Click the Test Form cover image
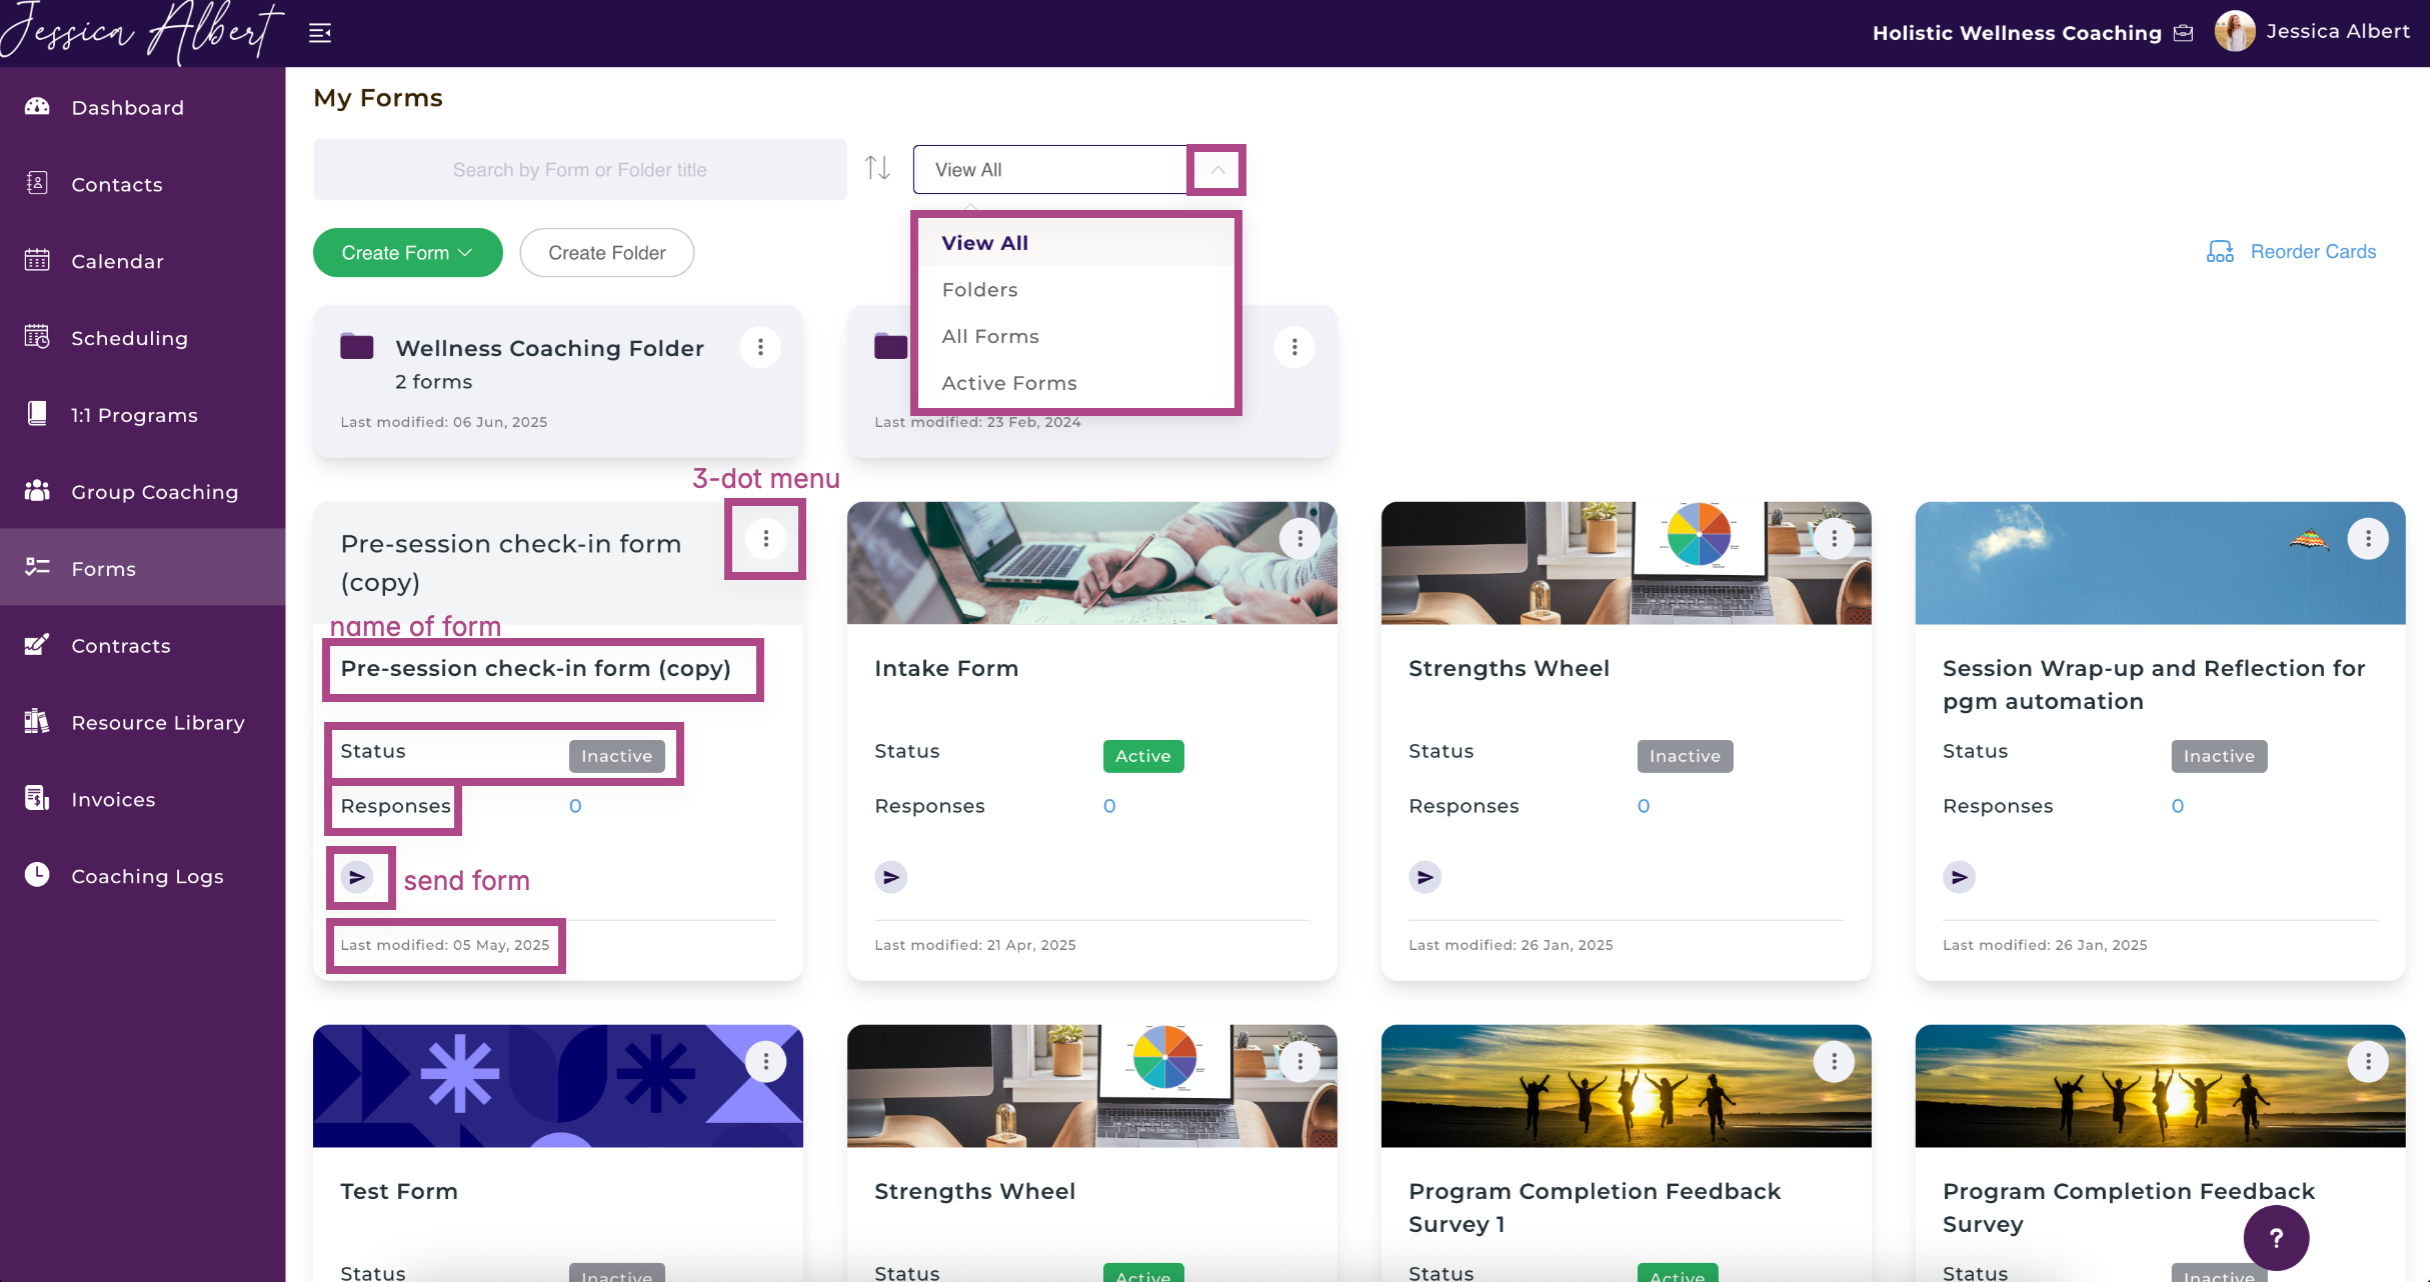This screenshot has width=2430, height=1282. pos(558,1085)
